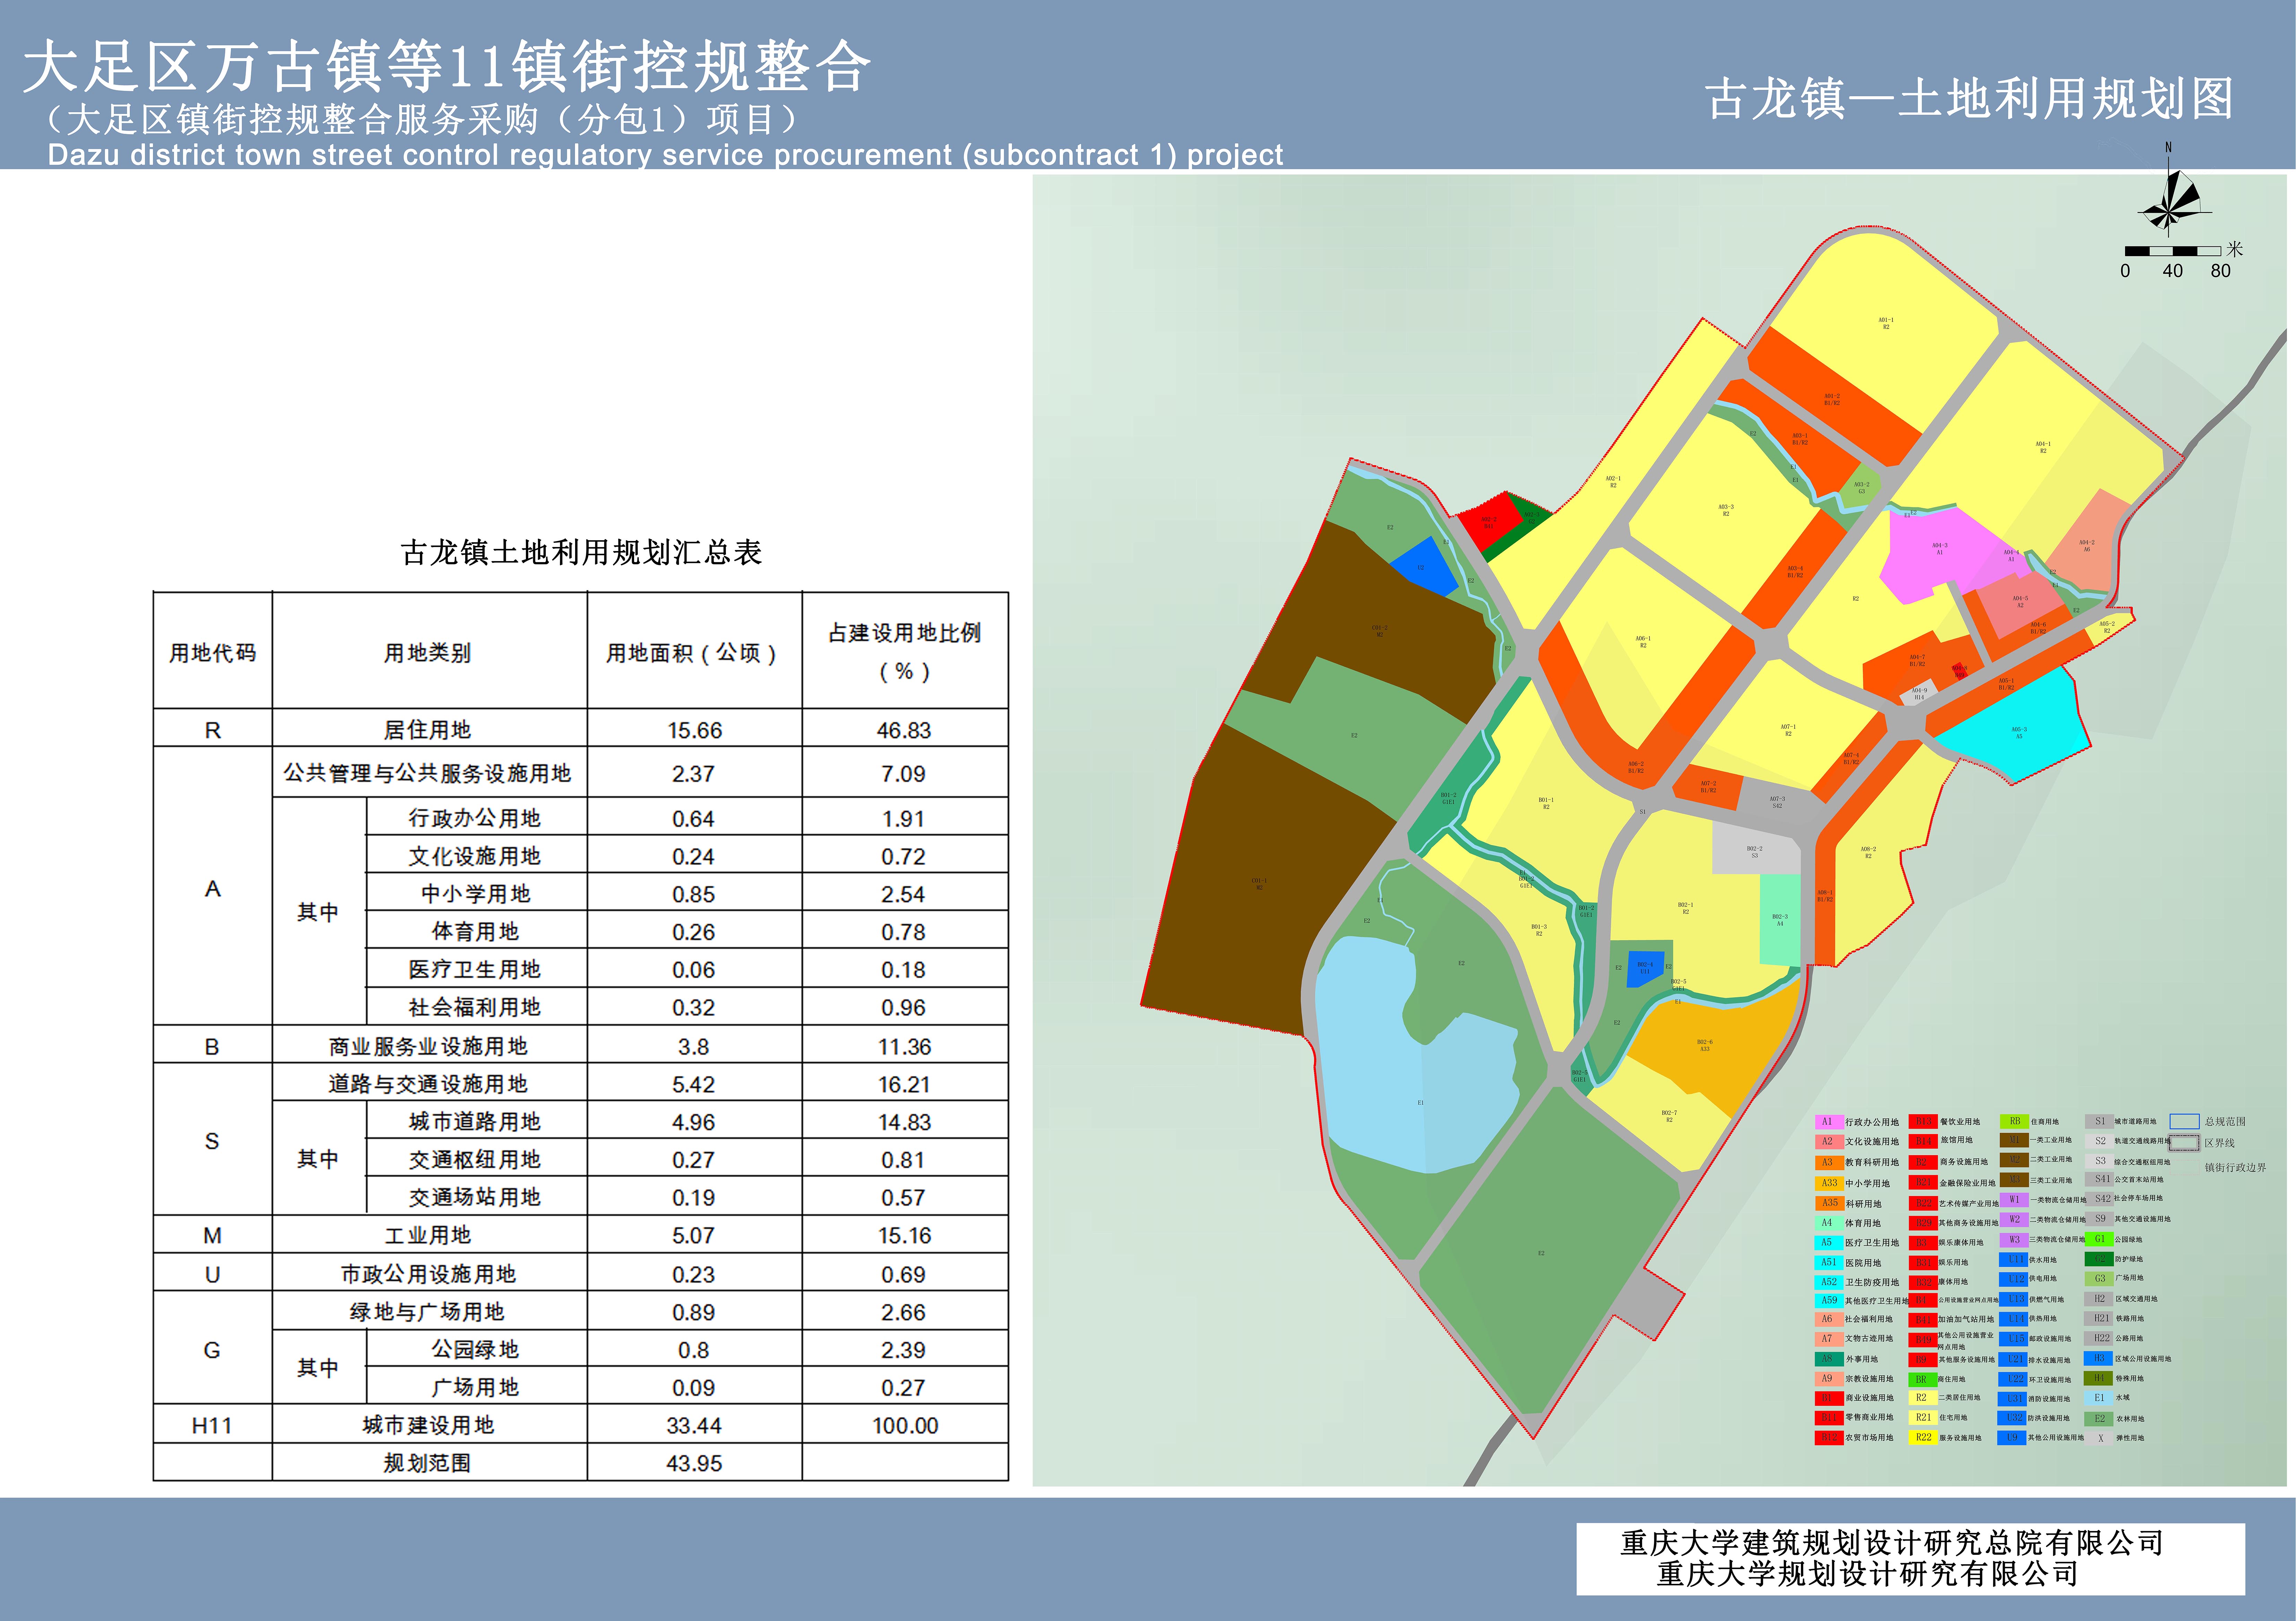The width and height of the screenshot is (2296, 1621).
Task: Select the X 弹性用地 legend swatch
Action: [x=2099, y=1438]
